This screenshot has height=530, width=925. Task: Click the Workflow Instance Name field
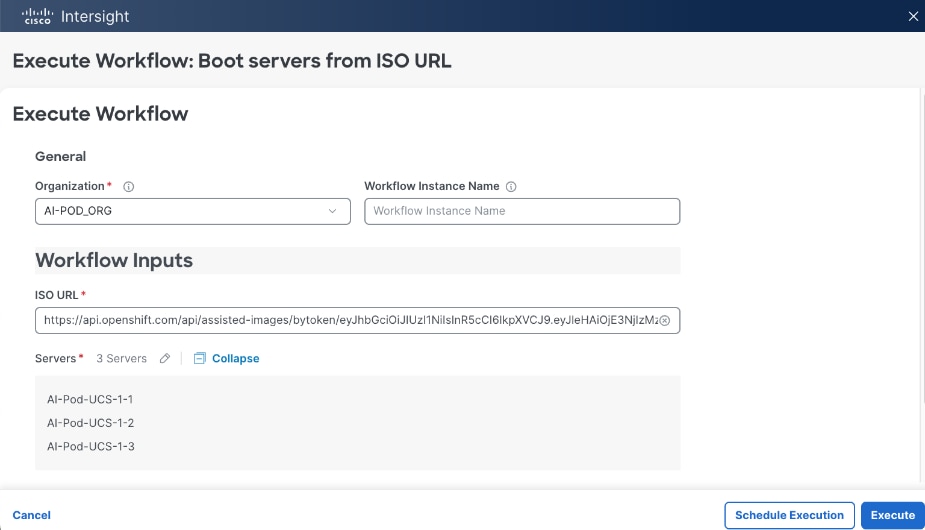[522, 211]
